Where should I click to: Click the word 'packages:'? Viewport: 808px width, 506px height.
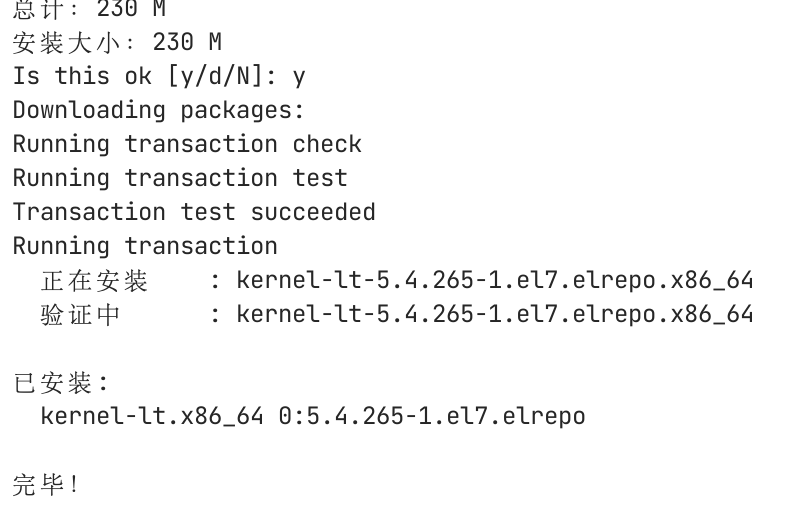coord(242,110)
